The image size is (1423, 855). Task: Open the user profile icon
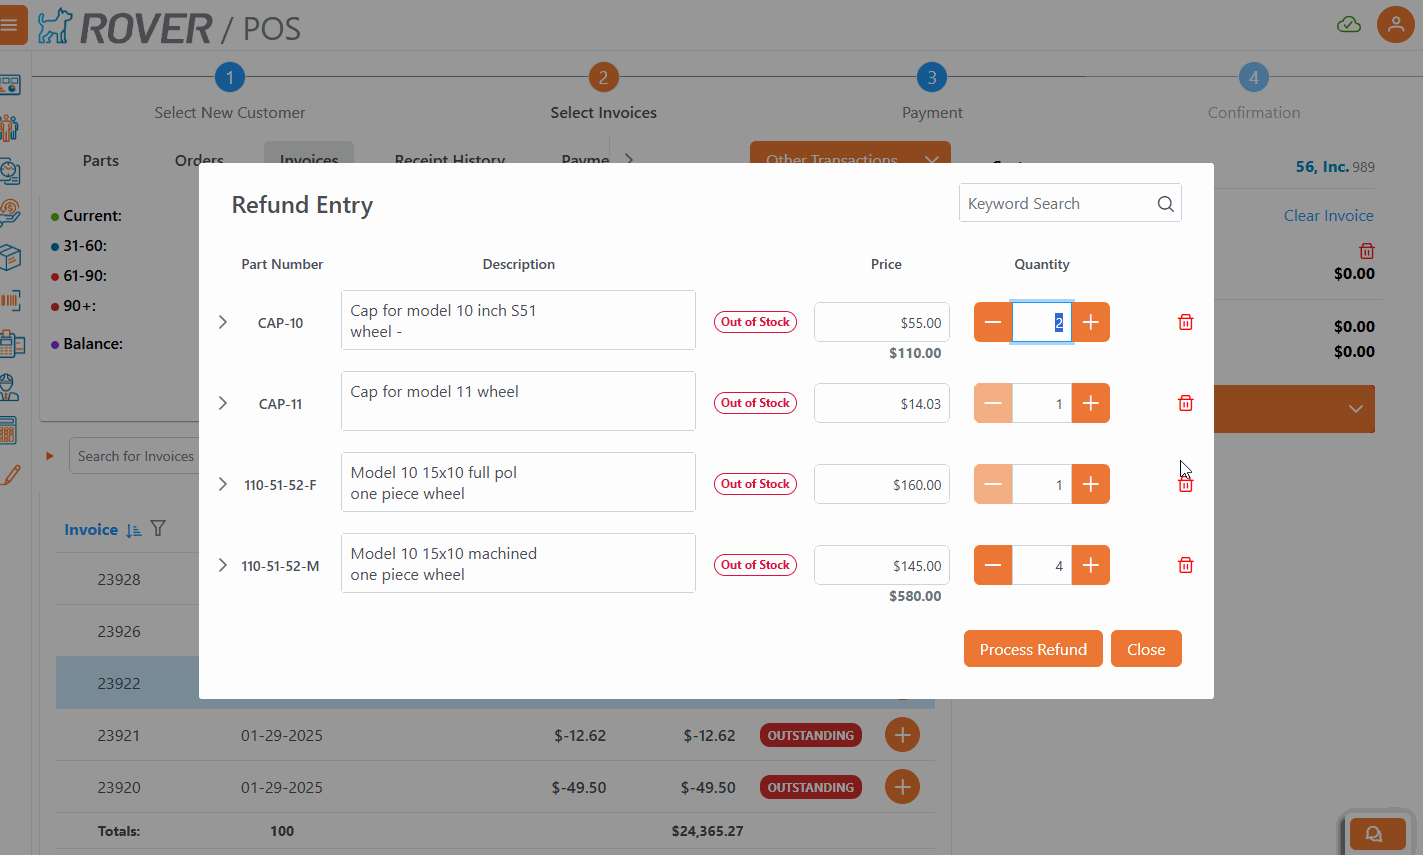coord(1395,24)
